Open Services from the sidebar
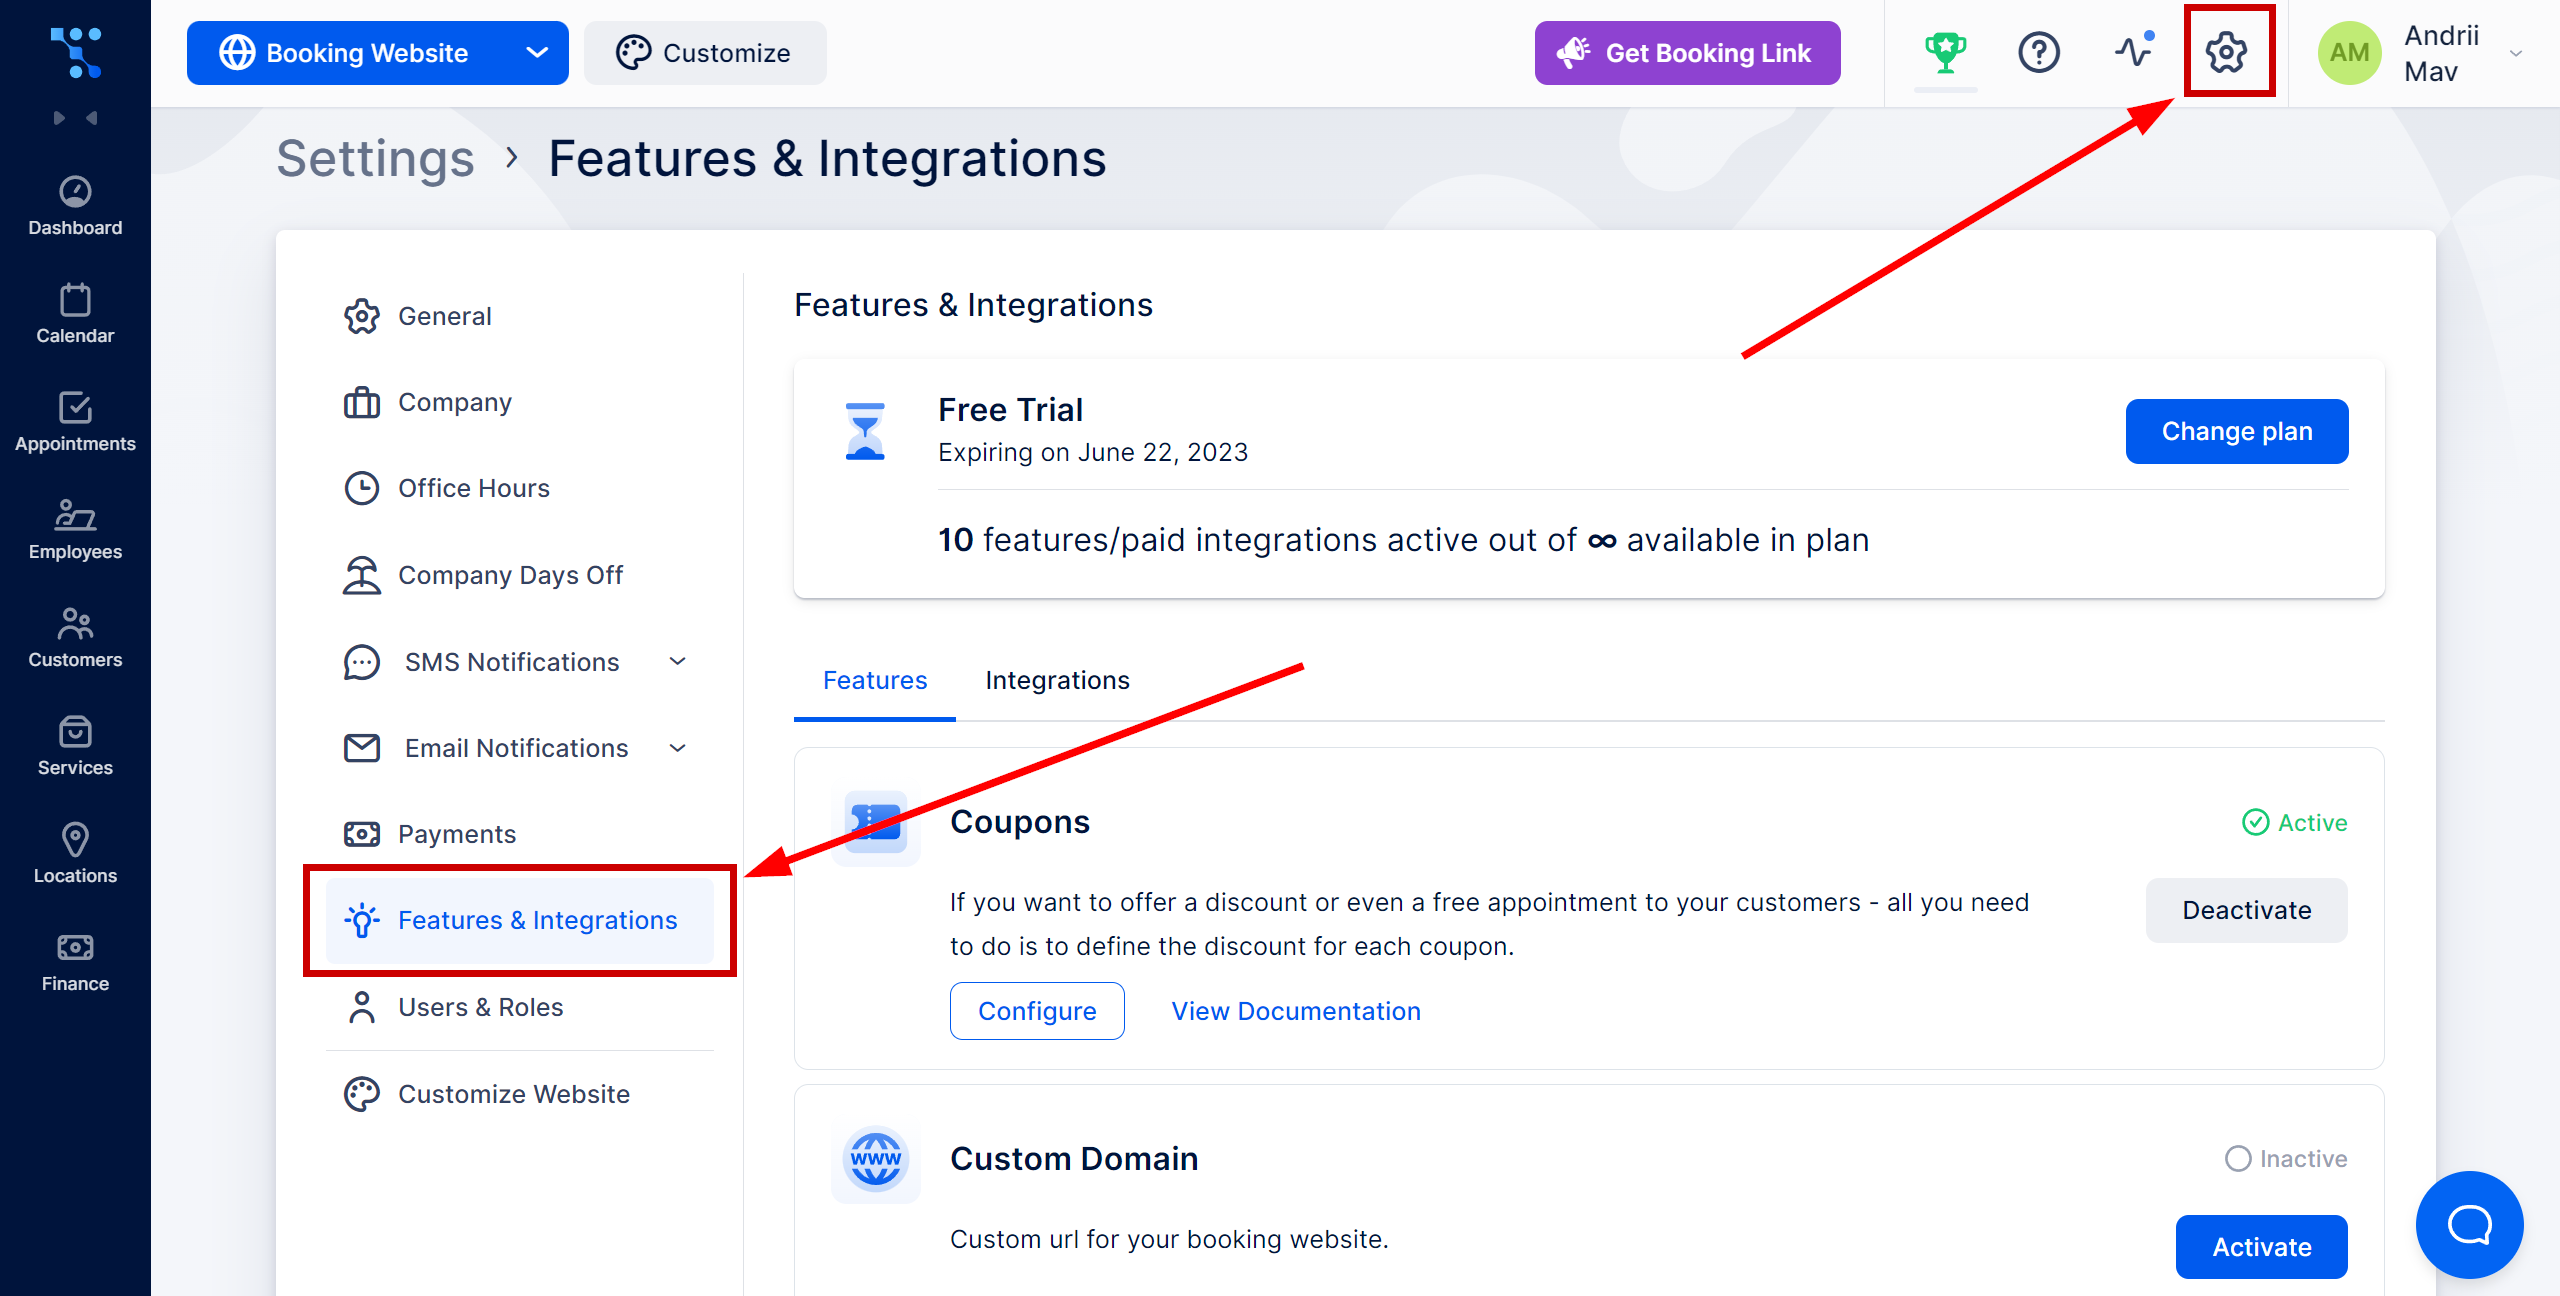The height and width of the screenshot is (1296, 2560). click(75, 747)
